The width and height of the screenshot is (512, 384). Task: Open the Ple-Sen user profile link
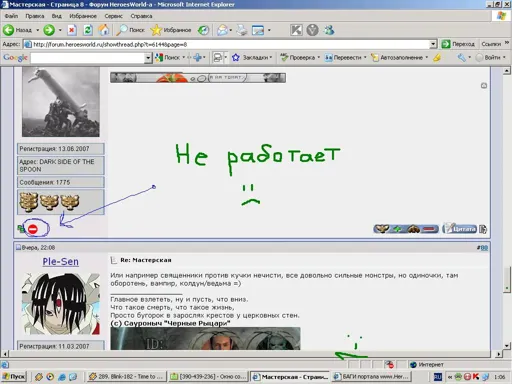(60, 262)
